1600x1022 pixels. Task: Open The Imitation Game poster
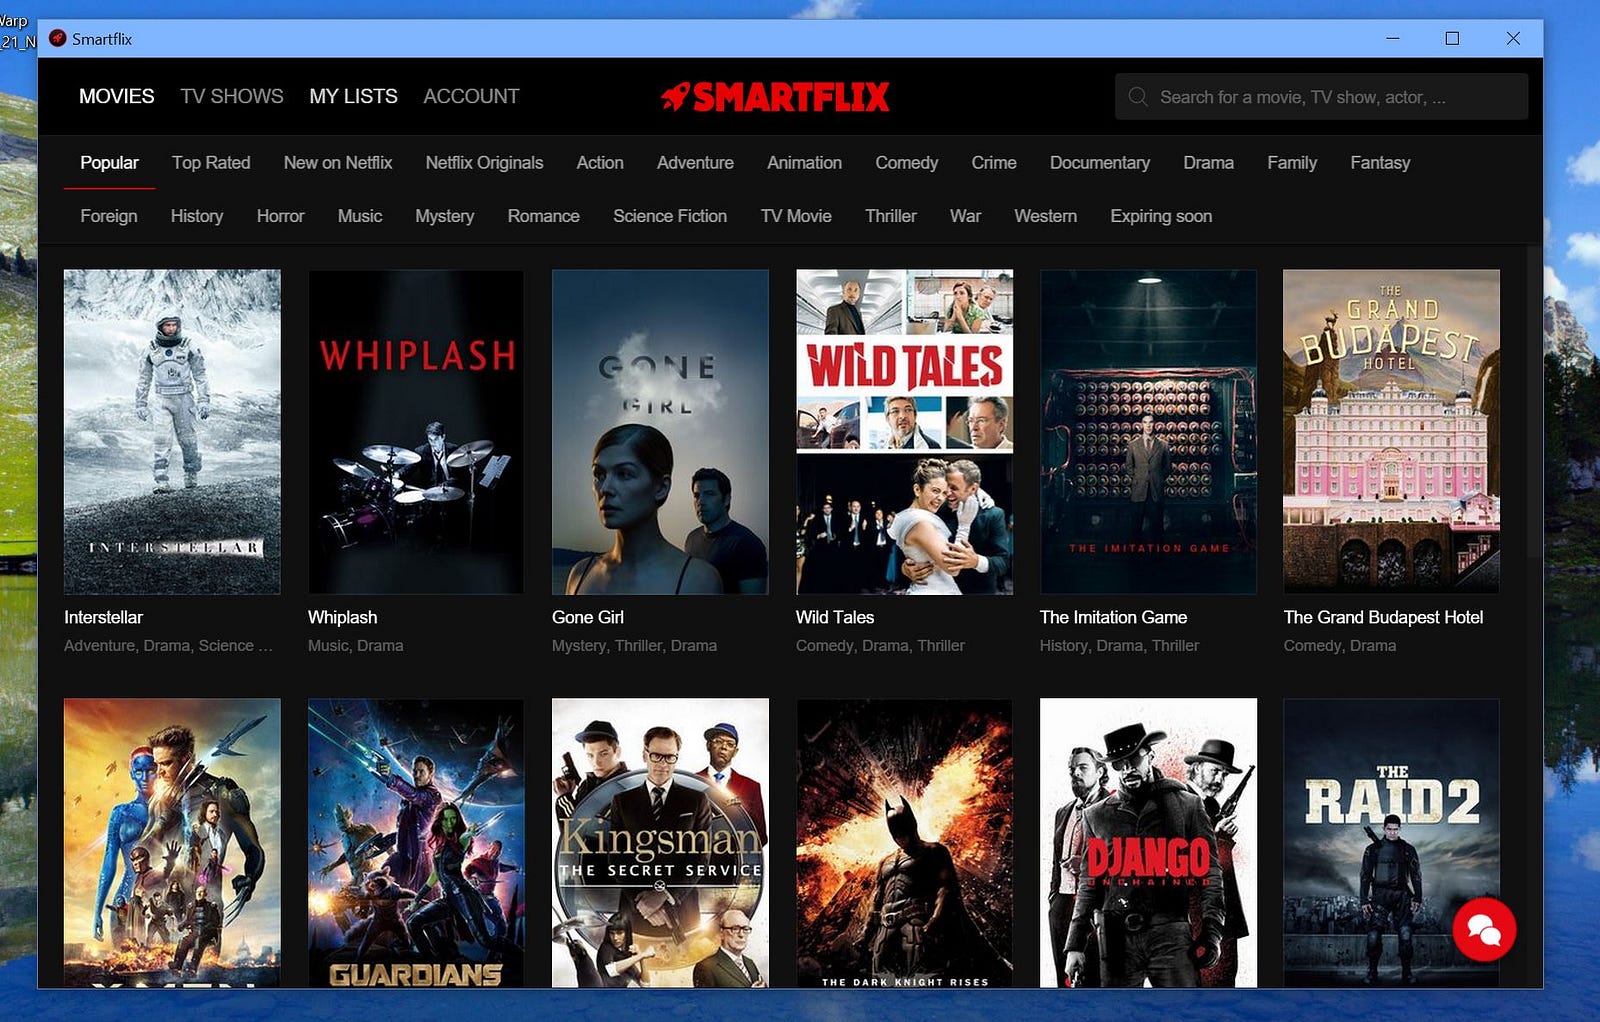(1148, 432)
